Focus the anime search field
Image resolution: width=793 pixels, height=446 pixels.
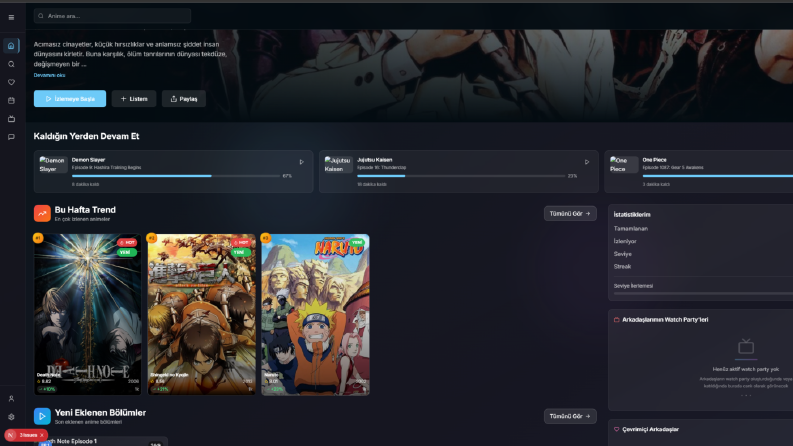[x=112, y=16]
